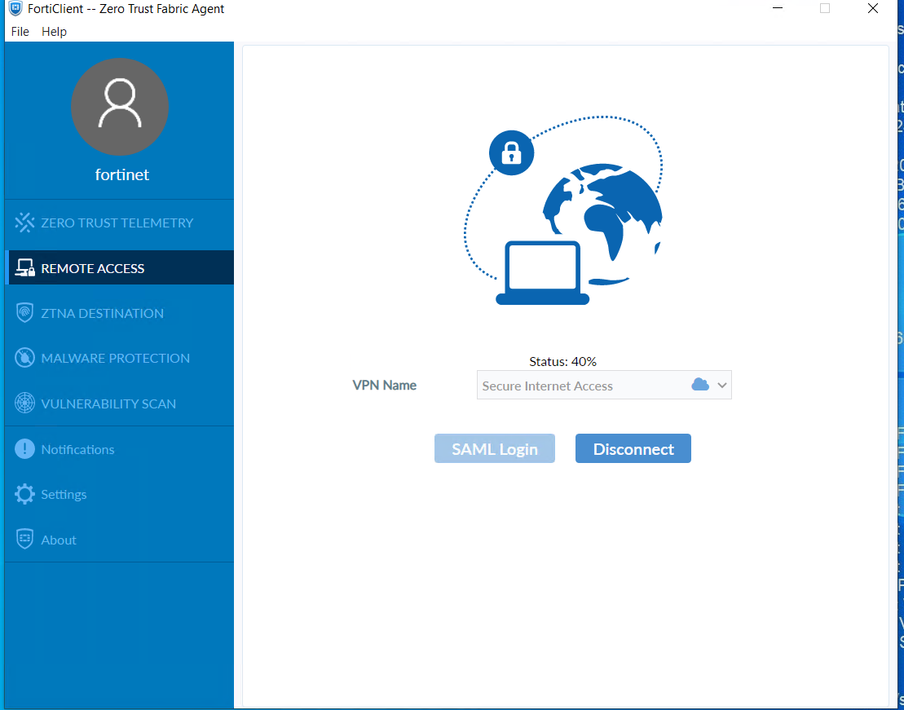The width and height of the screenshot is (904, 710).
Task: Click the Notifications exclamation icon
Action: (25, 449)
